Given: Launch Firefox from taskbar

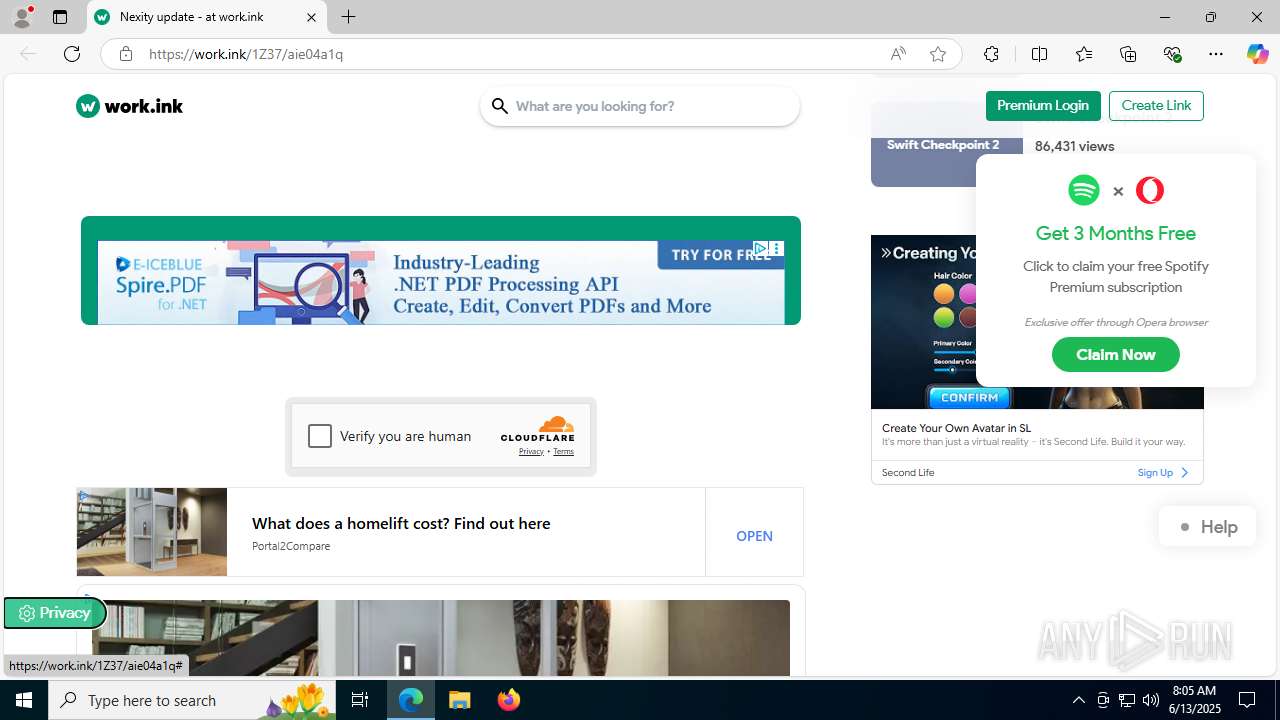Looking at the screenshot, I should 509,700.
